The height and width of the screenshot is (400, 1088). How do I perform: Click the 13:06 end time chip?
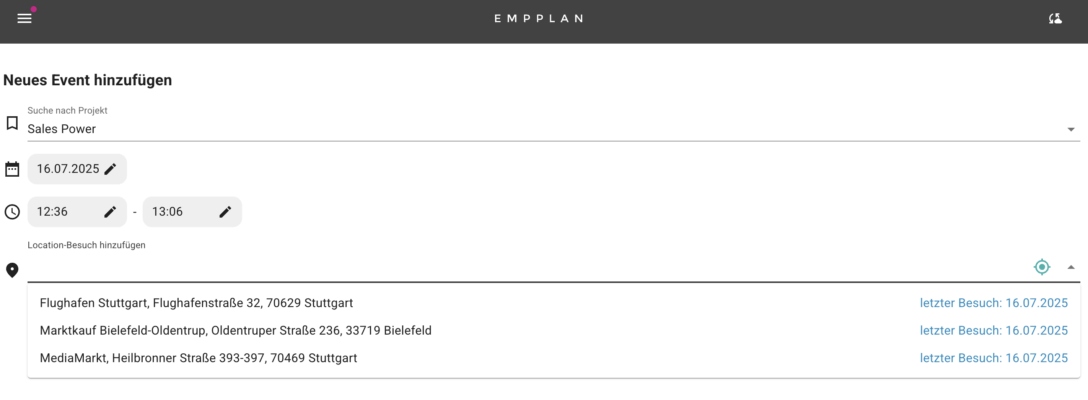click(x=192, y=212)
